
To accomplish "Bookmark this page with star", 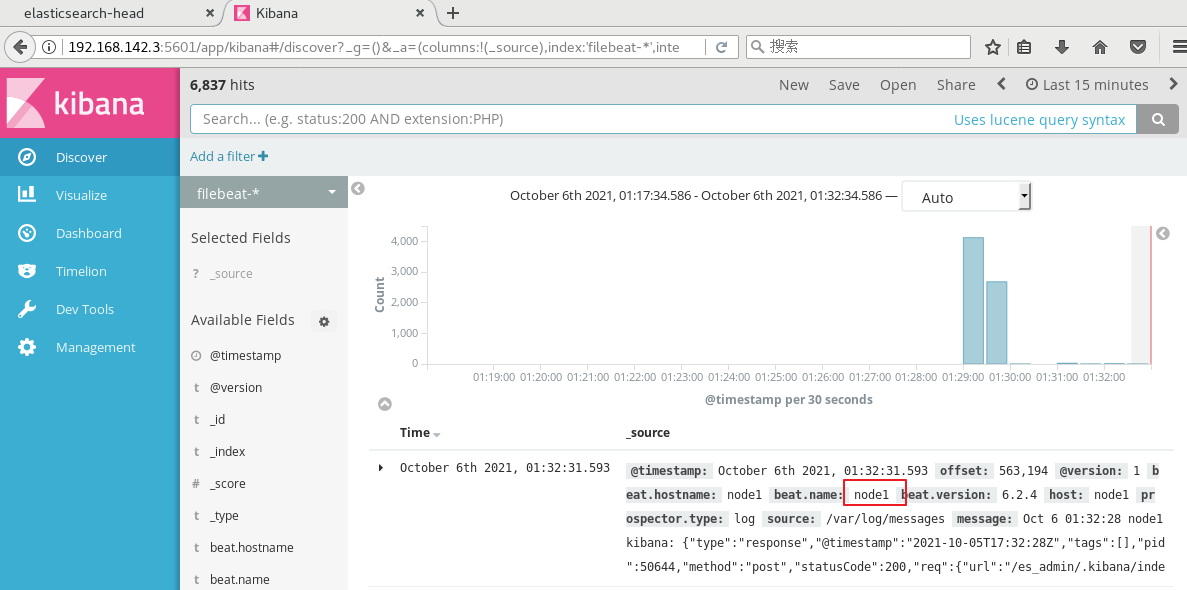I will point(992,47).
